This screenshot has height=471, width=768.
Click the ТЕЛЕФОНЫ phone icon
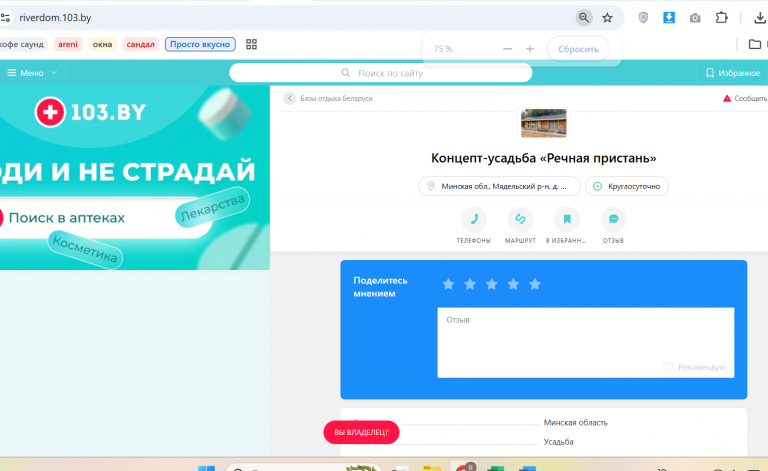(474, 219)
